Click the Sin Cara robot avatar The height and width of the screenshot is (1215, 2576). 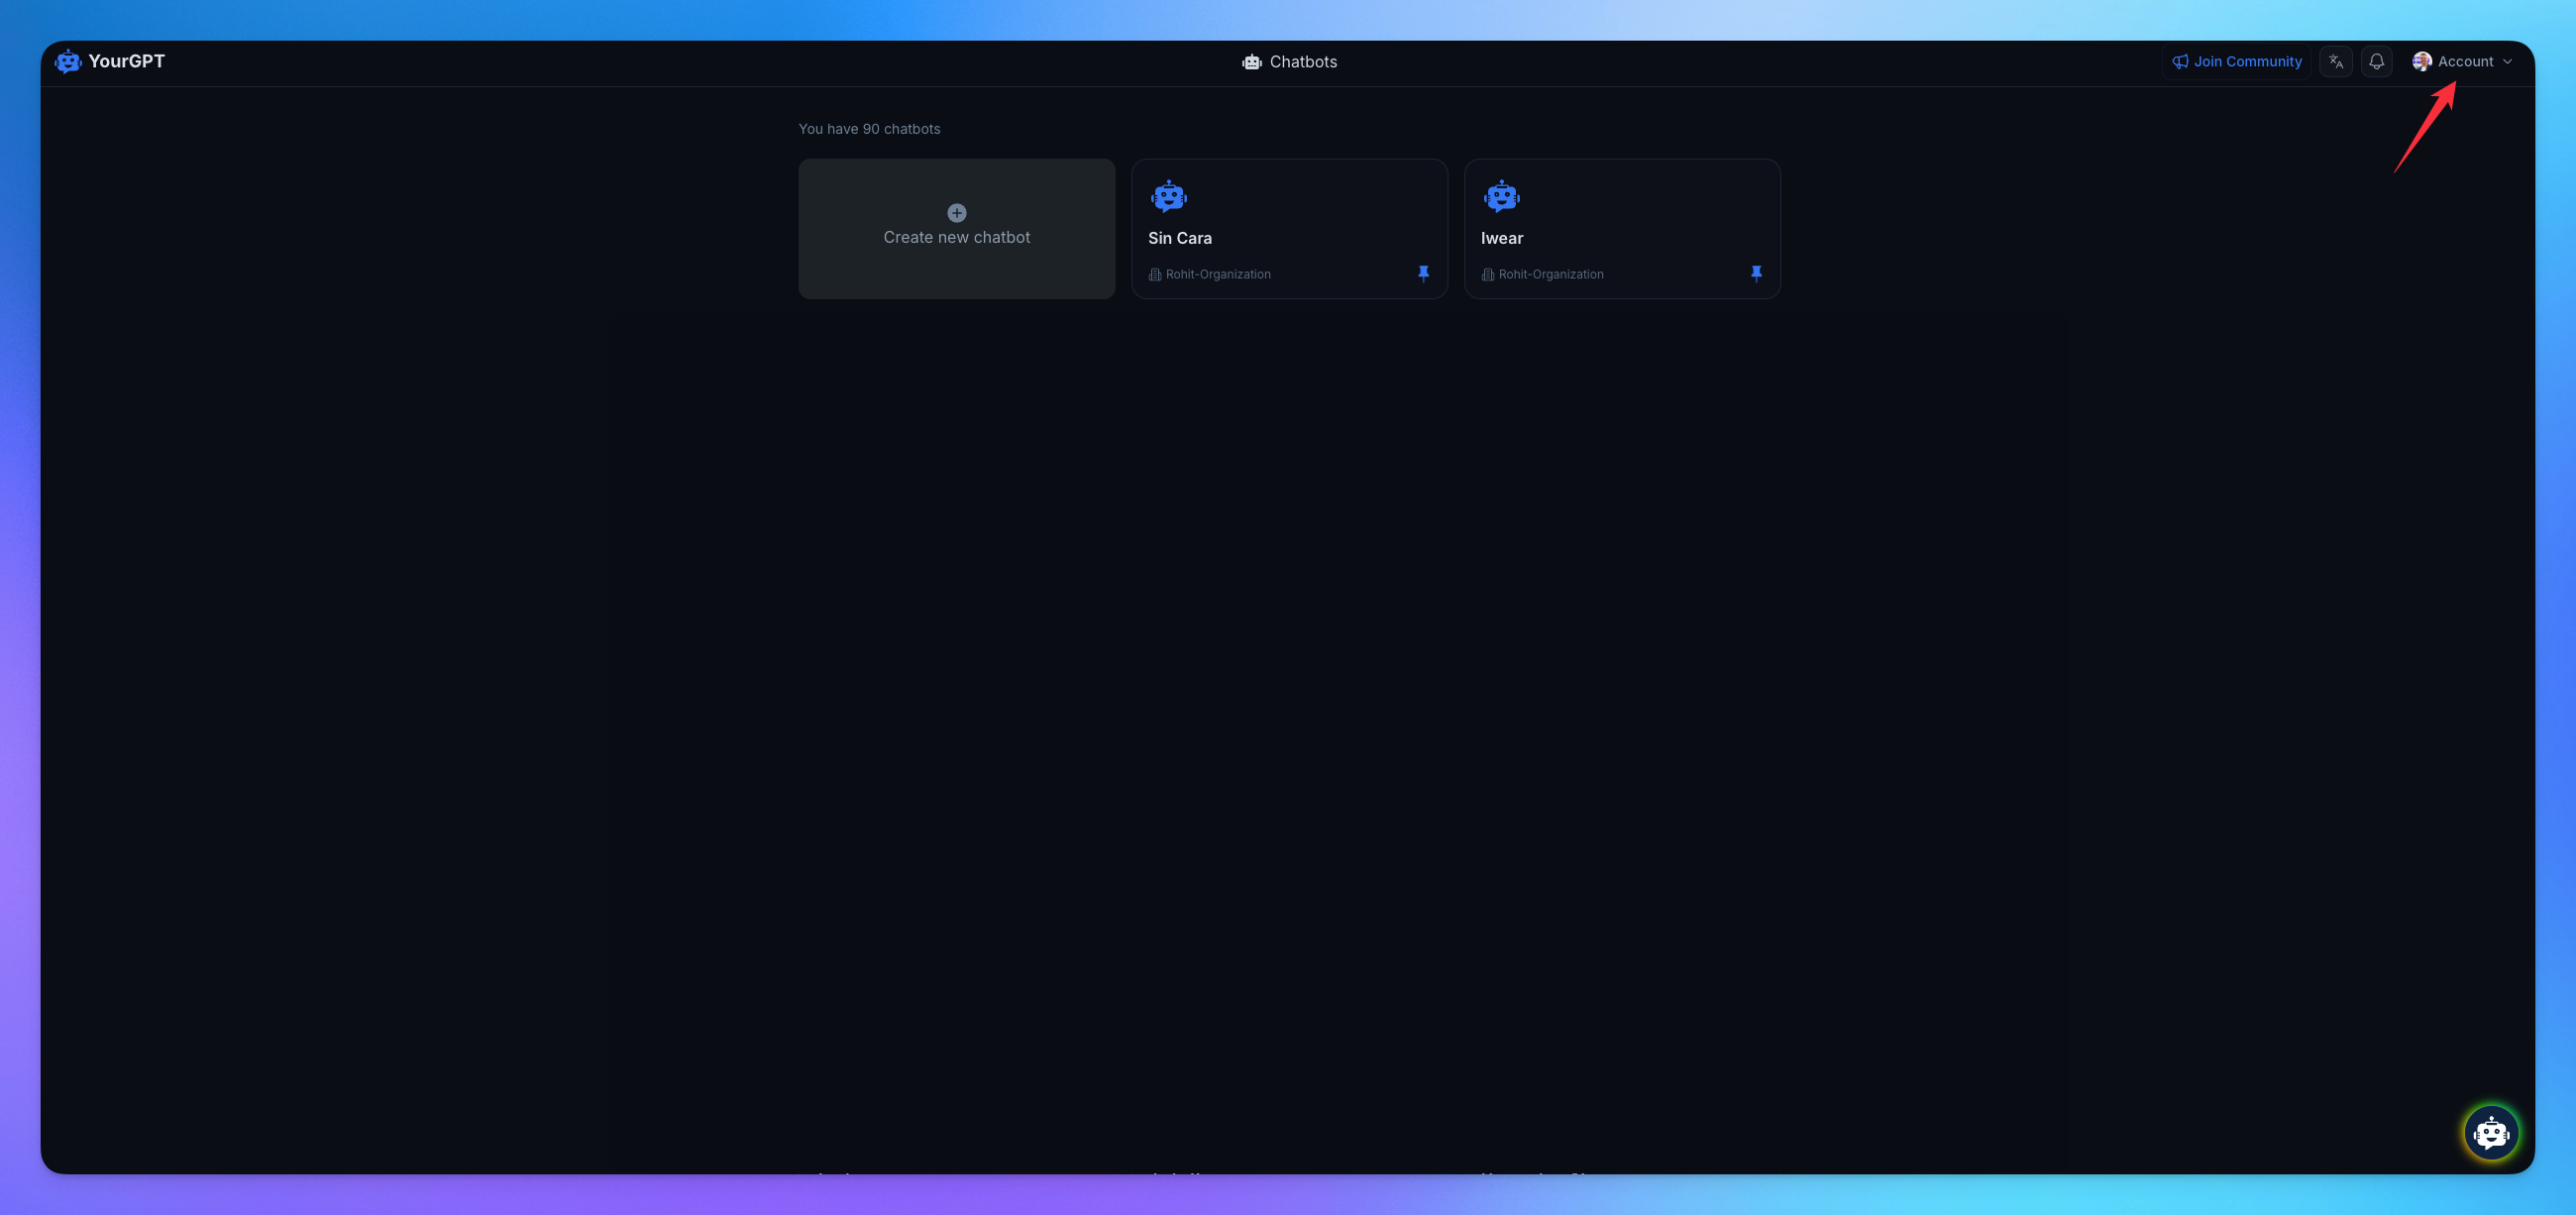pos(1168,196)
